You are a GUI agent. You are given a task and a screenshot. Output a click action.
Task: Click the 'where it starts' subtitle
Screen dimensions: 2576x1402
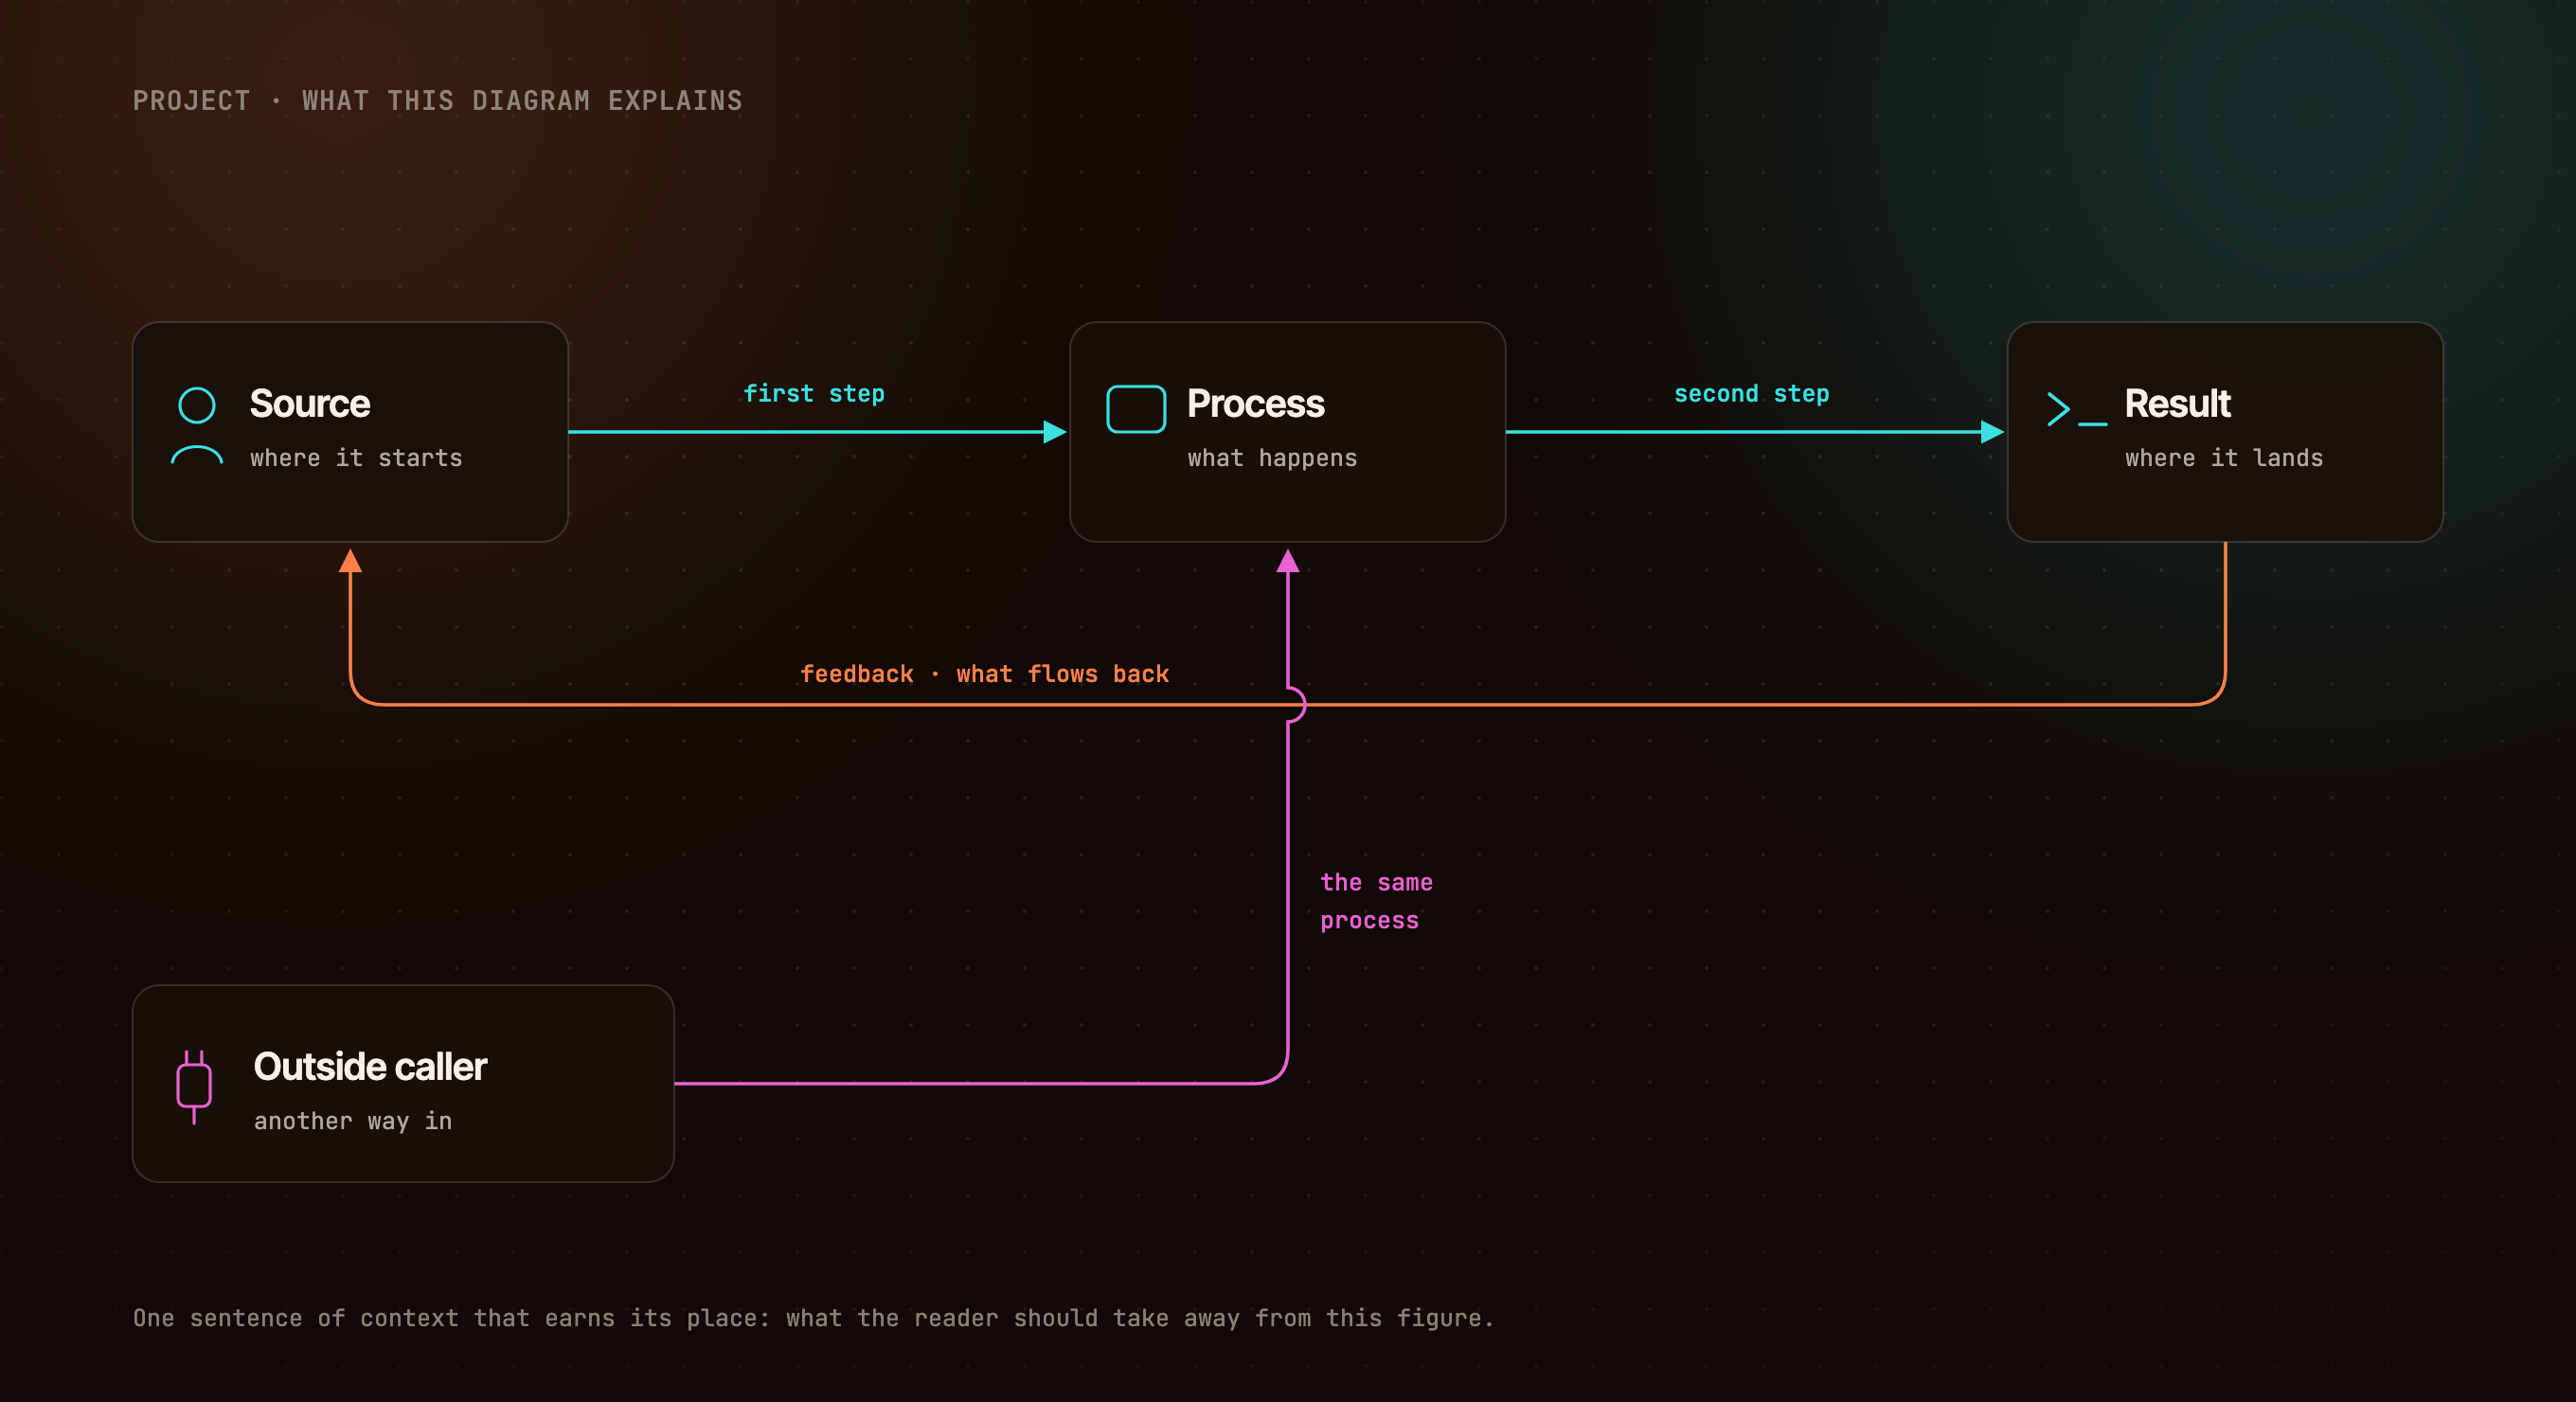pos(356,458)
